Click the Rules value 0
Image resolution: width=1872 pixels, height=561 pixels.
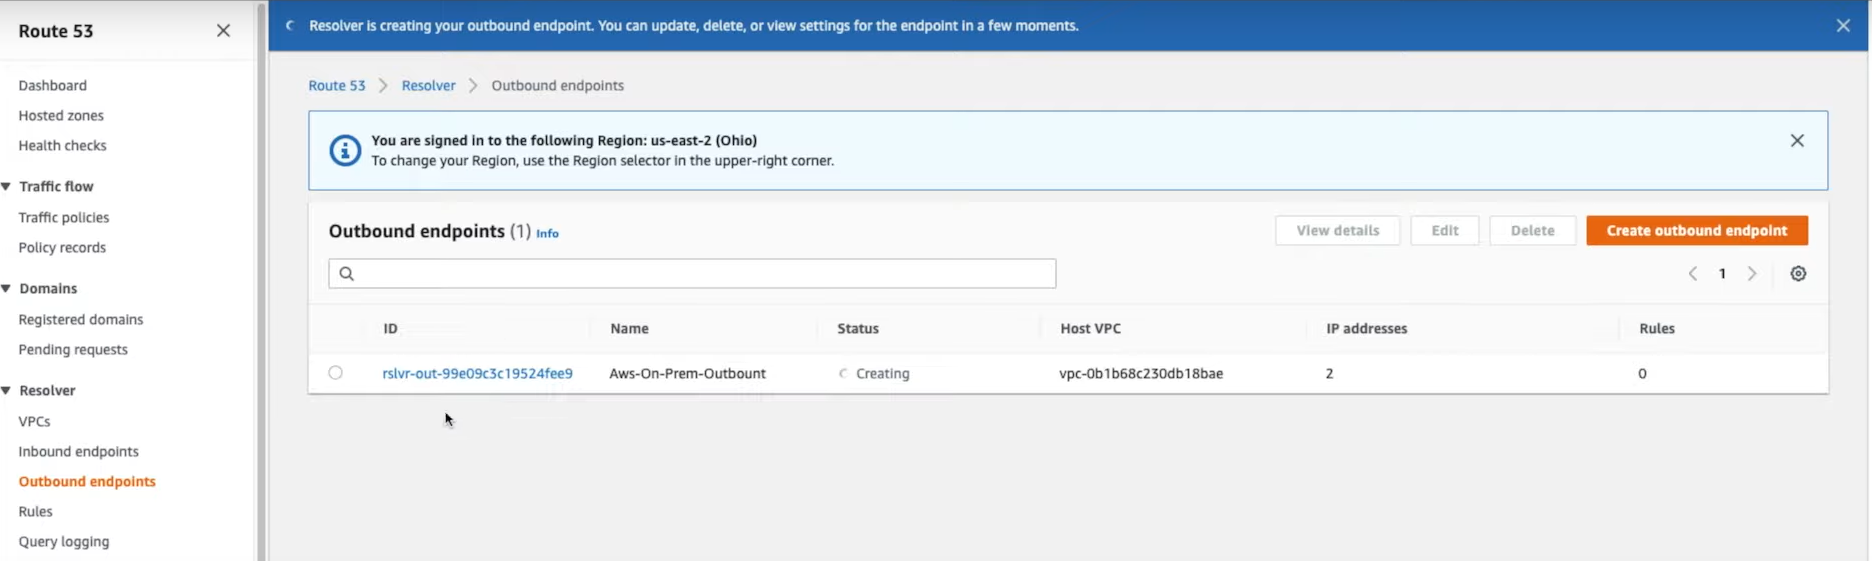[1642, 374]
